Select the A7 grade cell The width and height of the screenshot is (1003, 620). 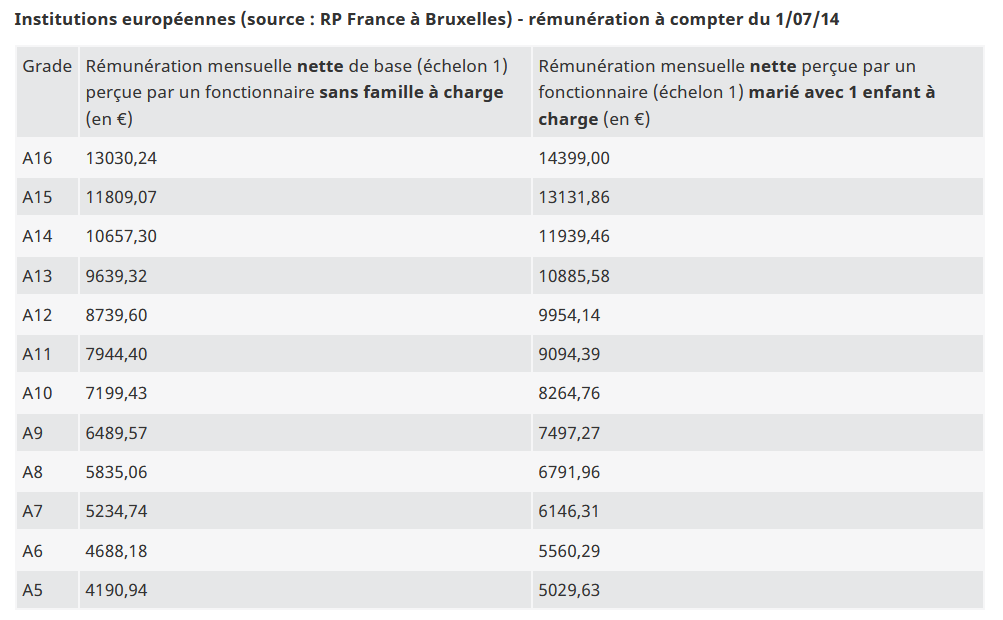pyautogui.click(x=33, y=511)
